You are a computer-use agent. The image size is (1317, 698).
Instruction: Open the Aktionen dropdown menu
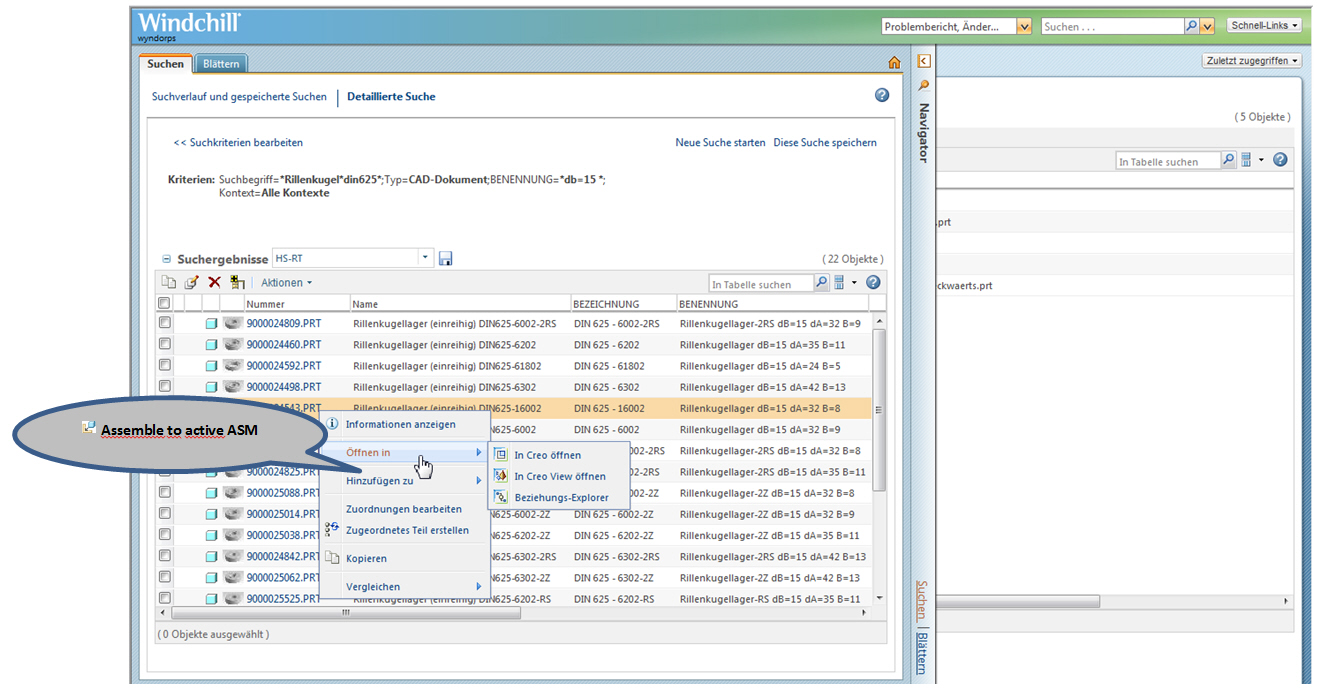click(x=286, y=283)
